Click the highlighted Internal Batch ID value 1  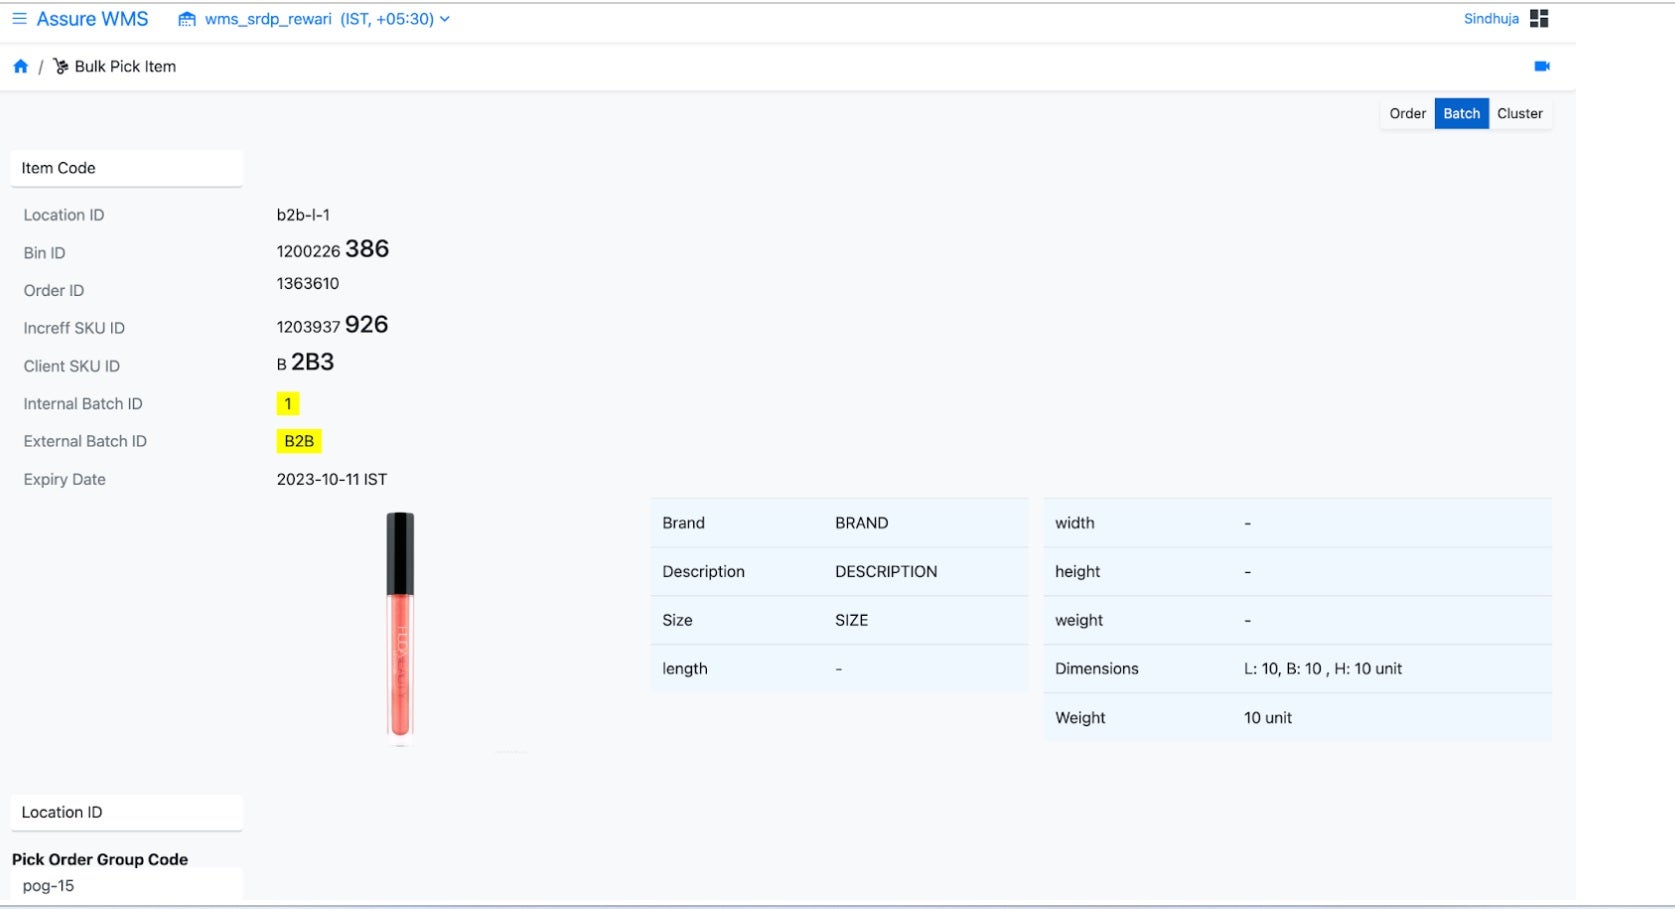click(x=288, y=404)
